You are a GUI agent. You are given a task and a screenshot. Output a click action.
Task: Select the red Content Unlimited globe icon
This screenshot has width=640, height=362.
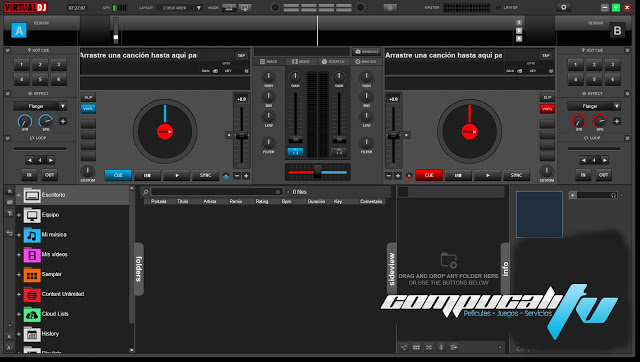(32, 294)
